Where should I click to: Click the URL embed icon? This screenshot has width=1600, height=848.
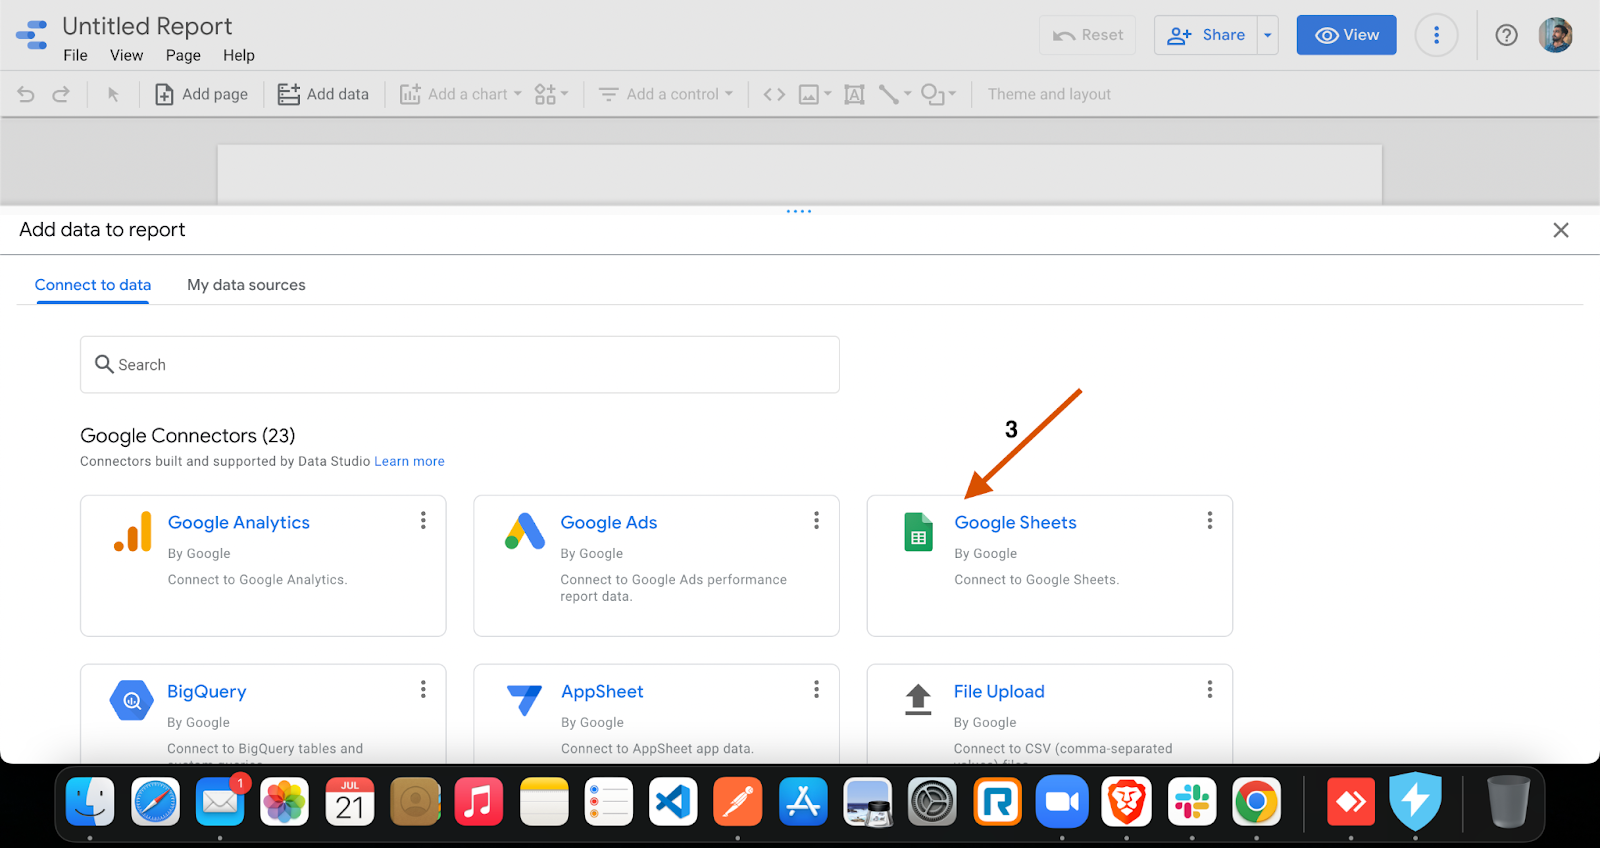tap(774, 94)
